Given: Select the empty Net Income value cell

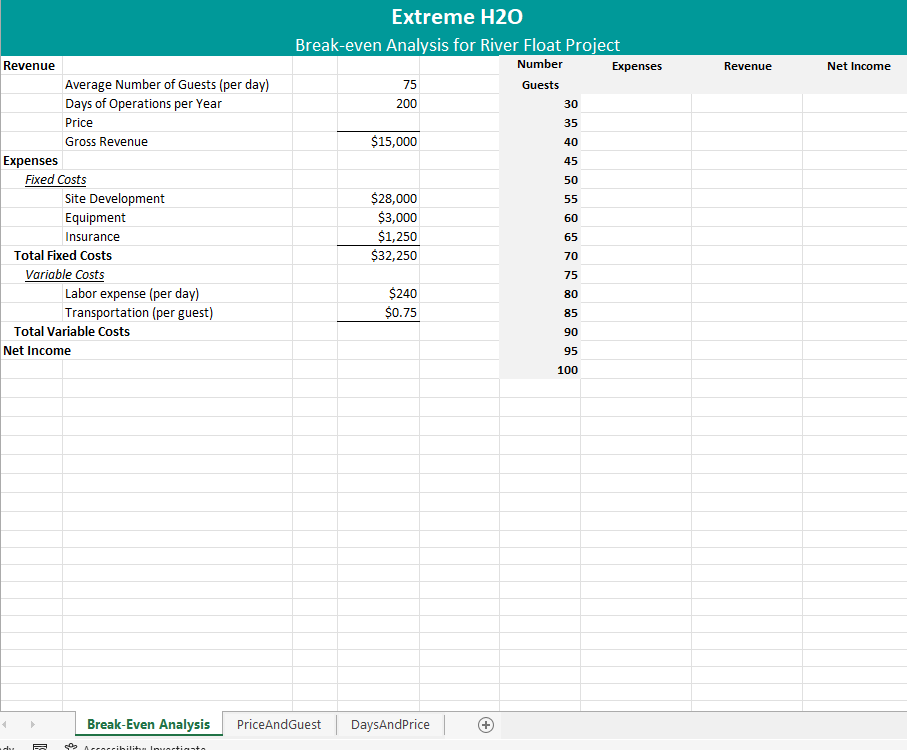Looking at the screenshot, I should tap(378, 351).
